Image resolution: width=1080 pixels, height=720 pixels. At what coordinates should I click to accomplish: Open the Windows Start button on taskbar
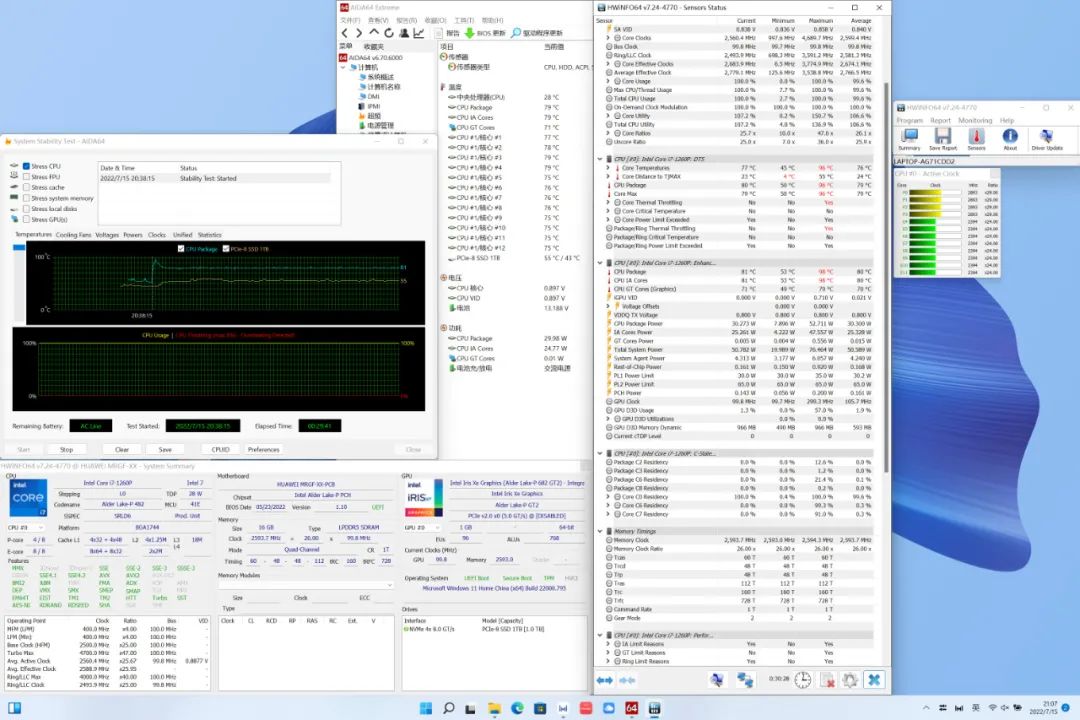click(x=425, y=708)
